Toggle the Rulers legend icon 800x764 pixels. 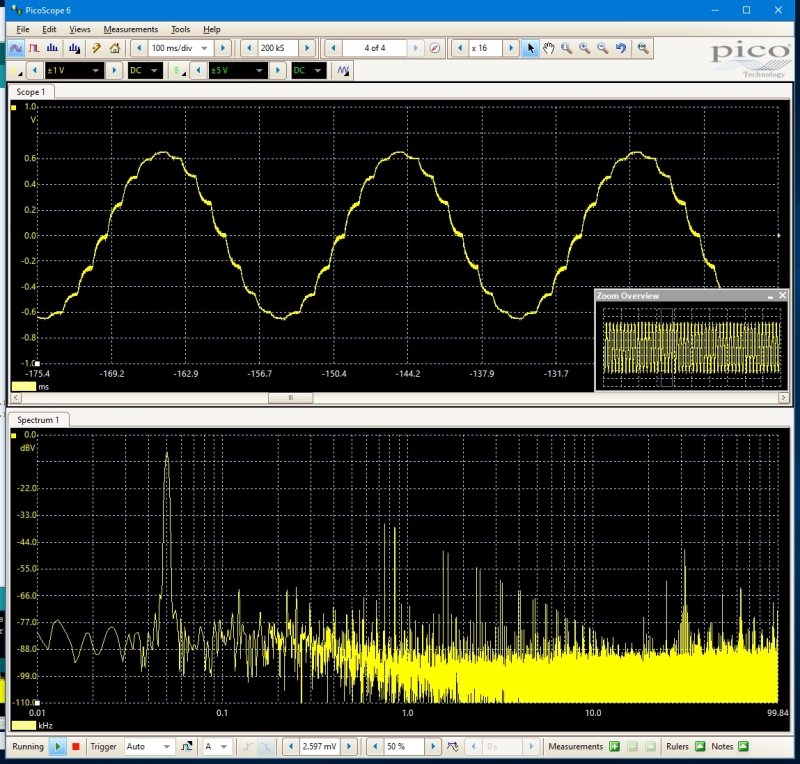[x=700, y=747]
